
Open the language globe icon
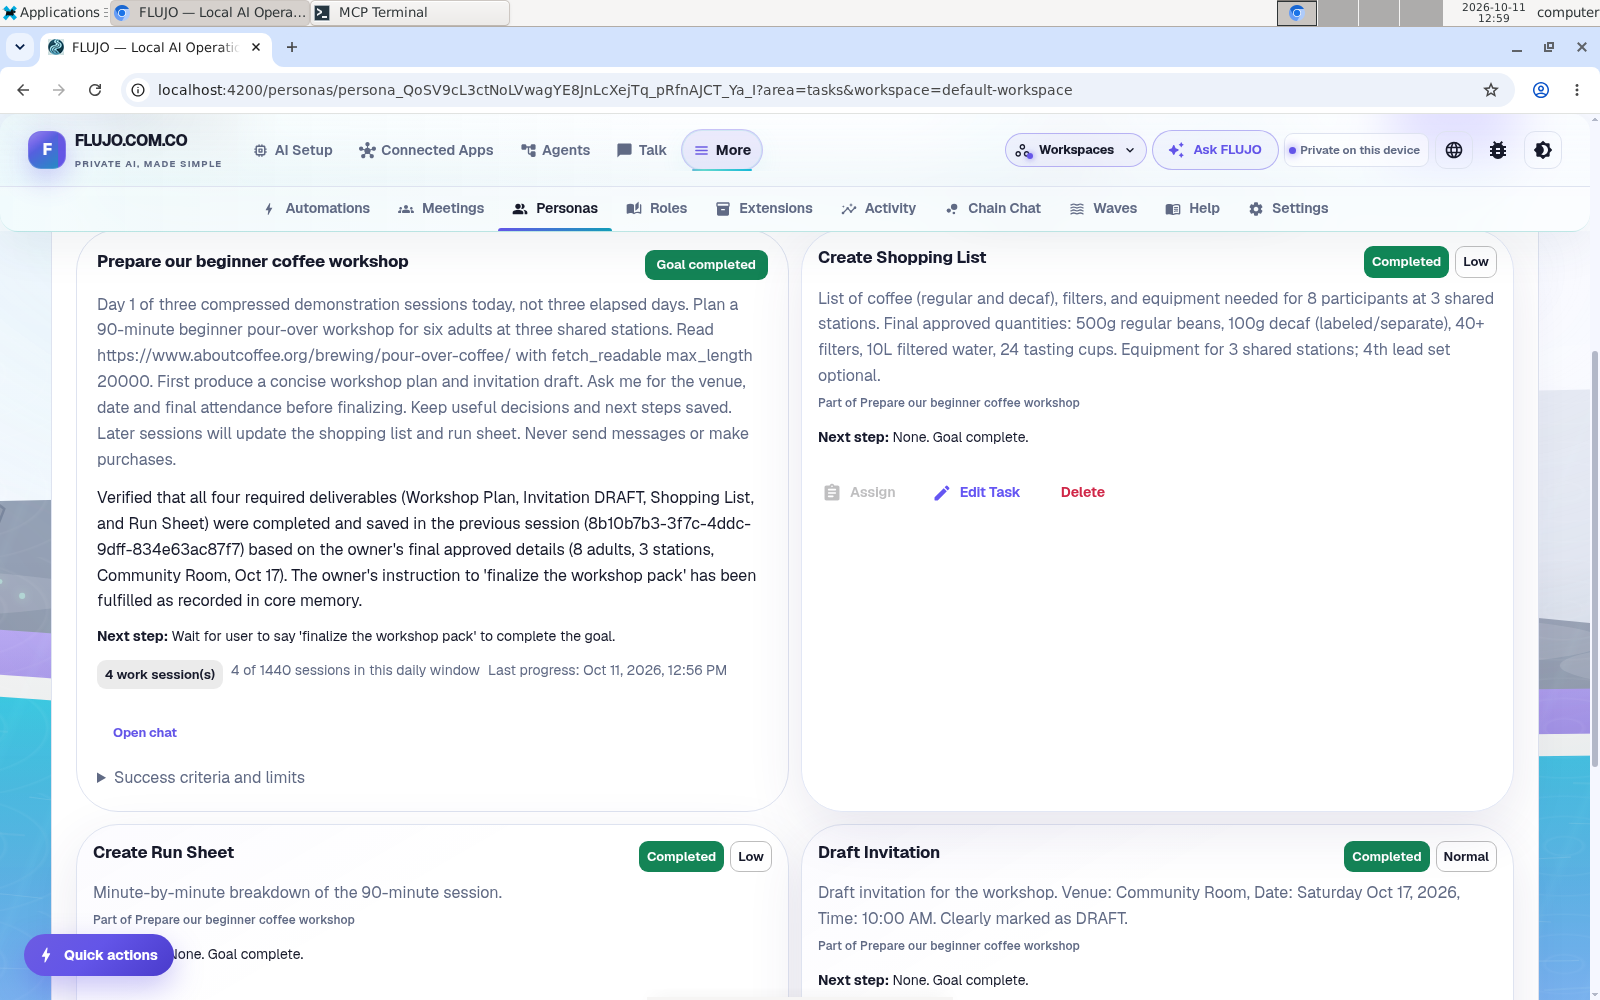(1454, 150)
